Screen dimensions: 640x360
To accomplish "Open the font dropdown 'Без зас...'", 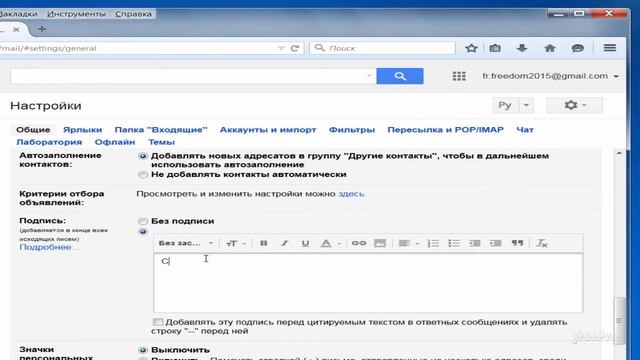I will pos(186,243).
